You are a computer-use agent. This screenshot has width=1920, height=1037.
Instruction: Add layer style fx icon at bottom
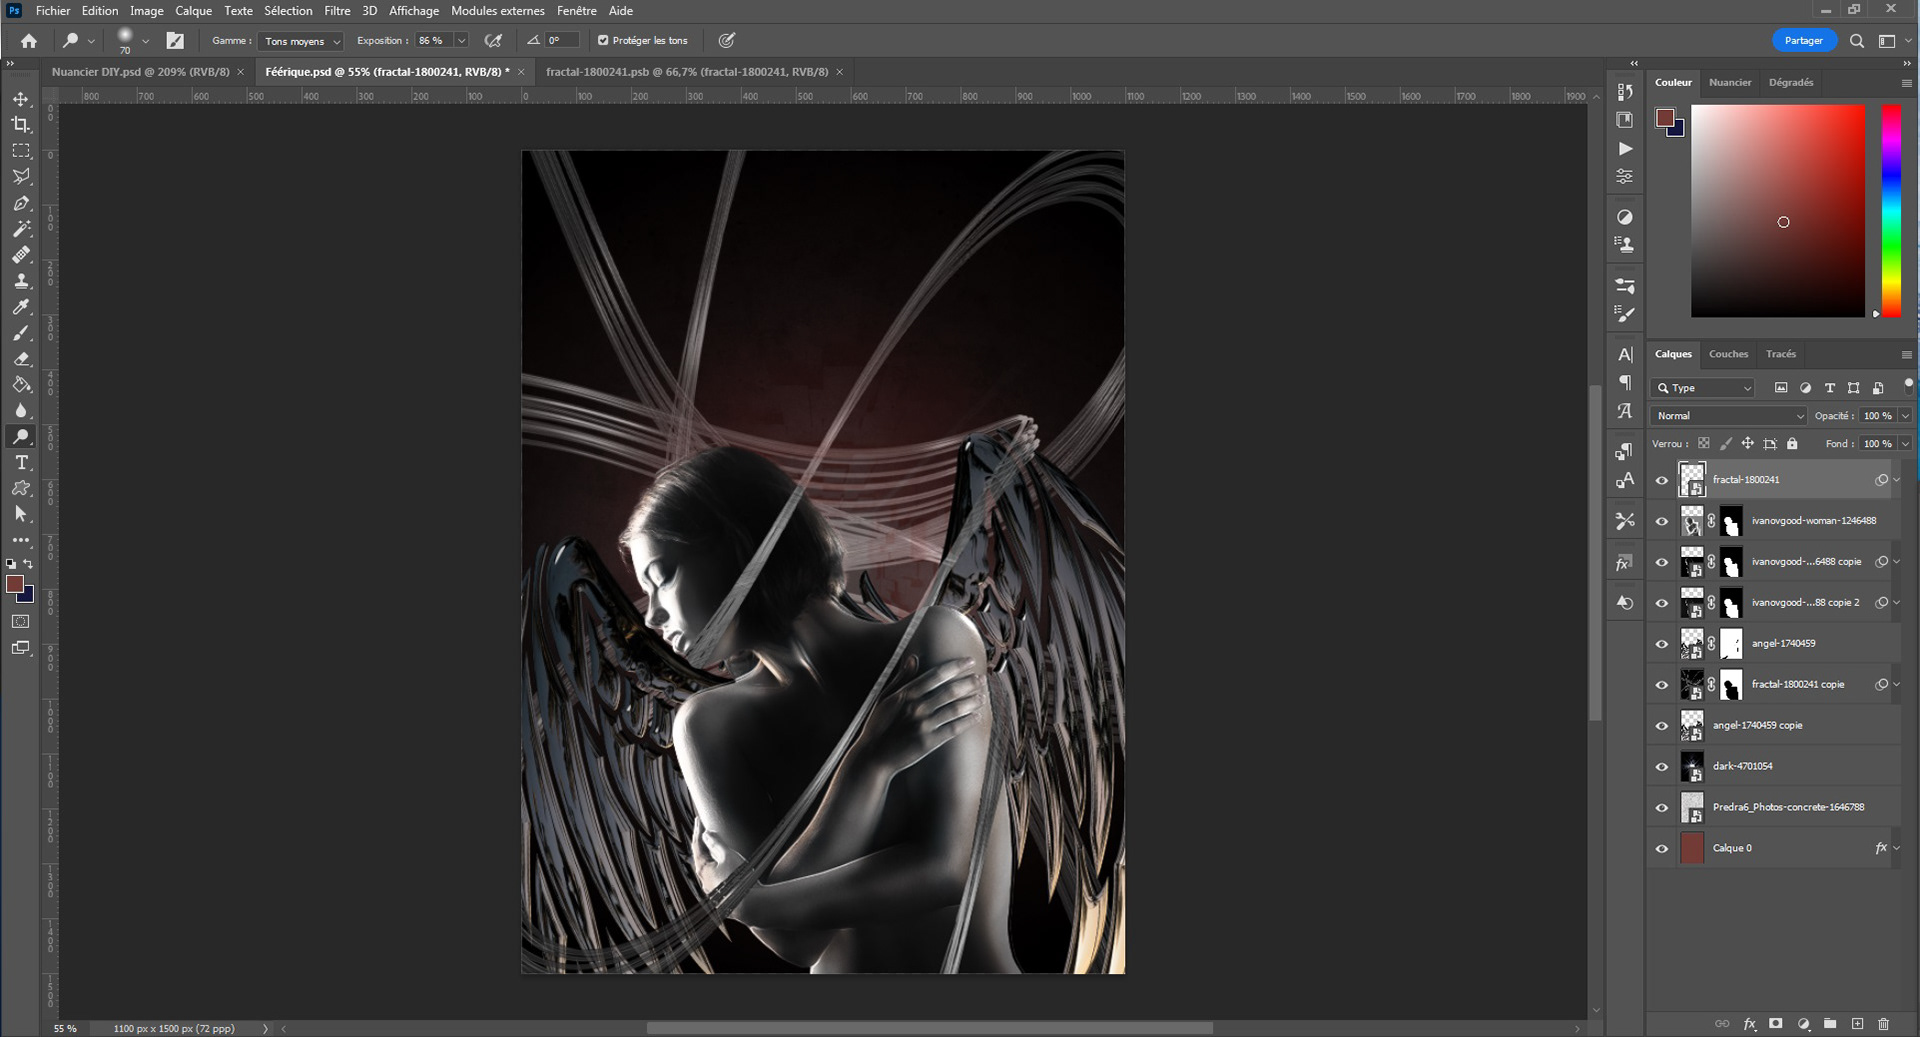point(1750,1024)
